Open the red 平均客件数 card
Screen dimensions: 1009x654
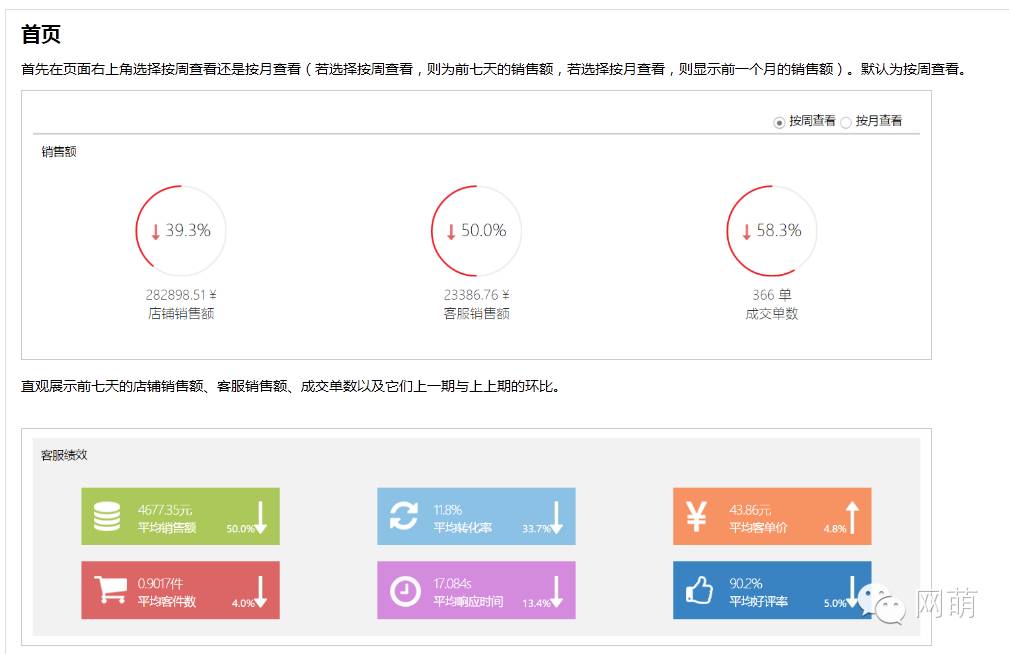tap(180, 590)
